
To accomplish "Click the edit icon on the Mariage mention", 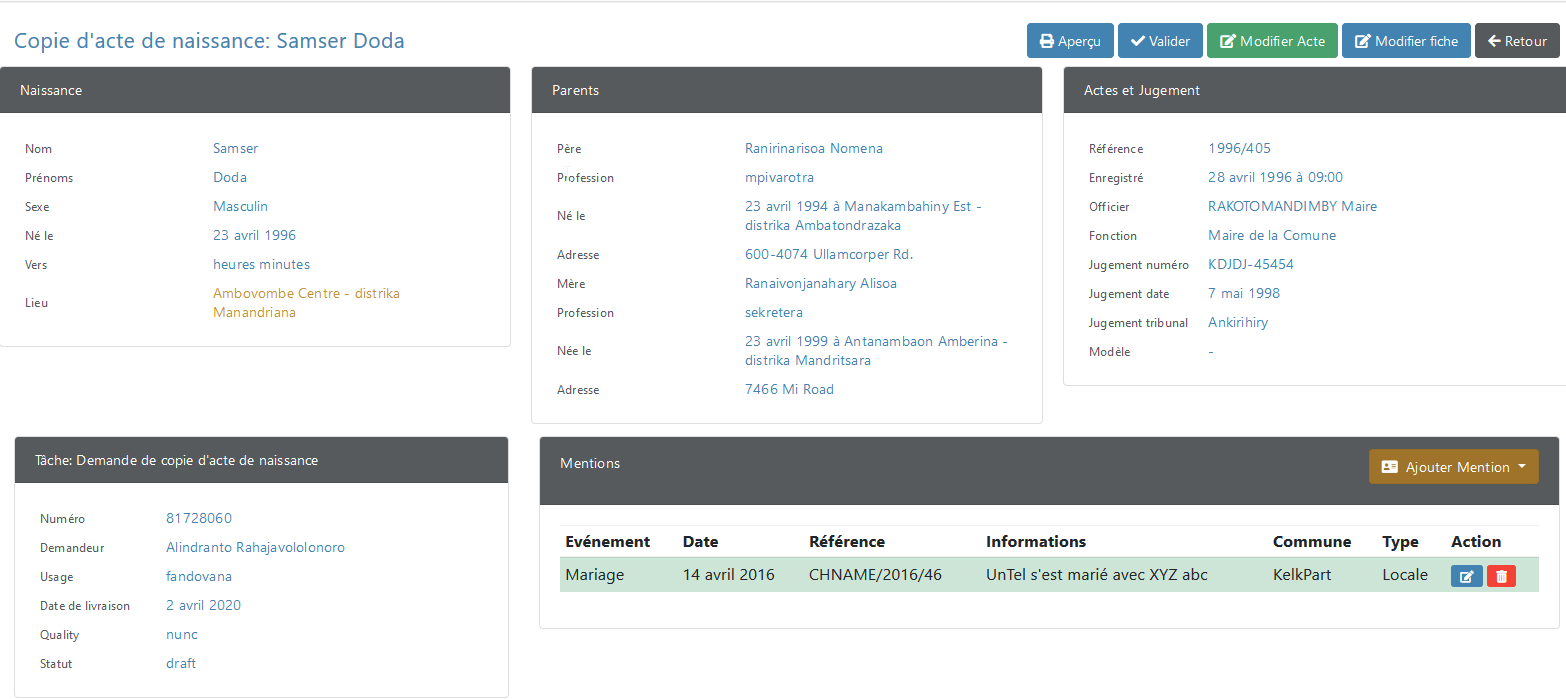I will tap(1466, 576).
